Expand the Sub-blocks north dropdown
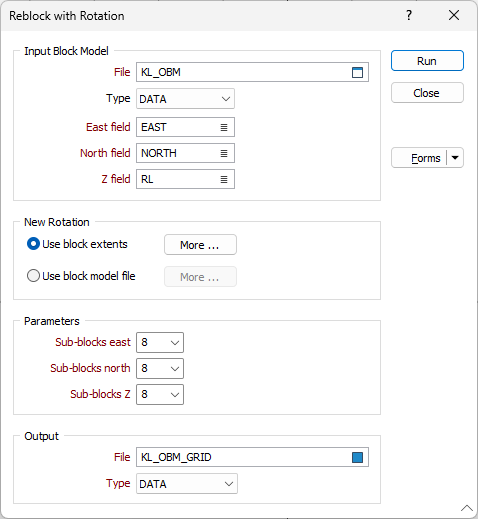 pos(160,368)
